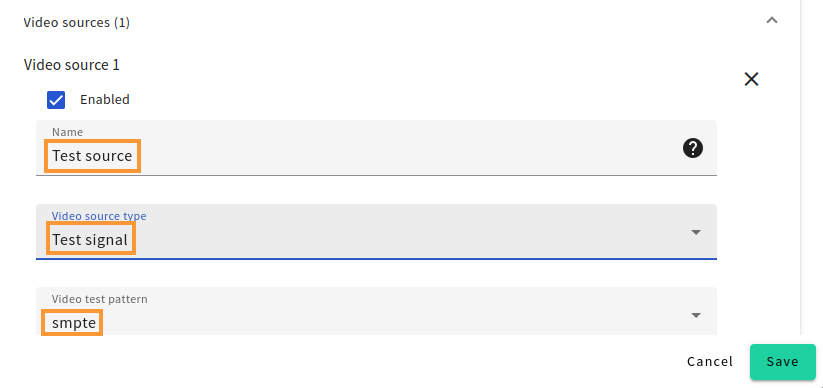Image resolution: width=823 pixels, height=388 pixels.
Task: Click the Video test pattern label
Action: (100, 299)
